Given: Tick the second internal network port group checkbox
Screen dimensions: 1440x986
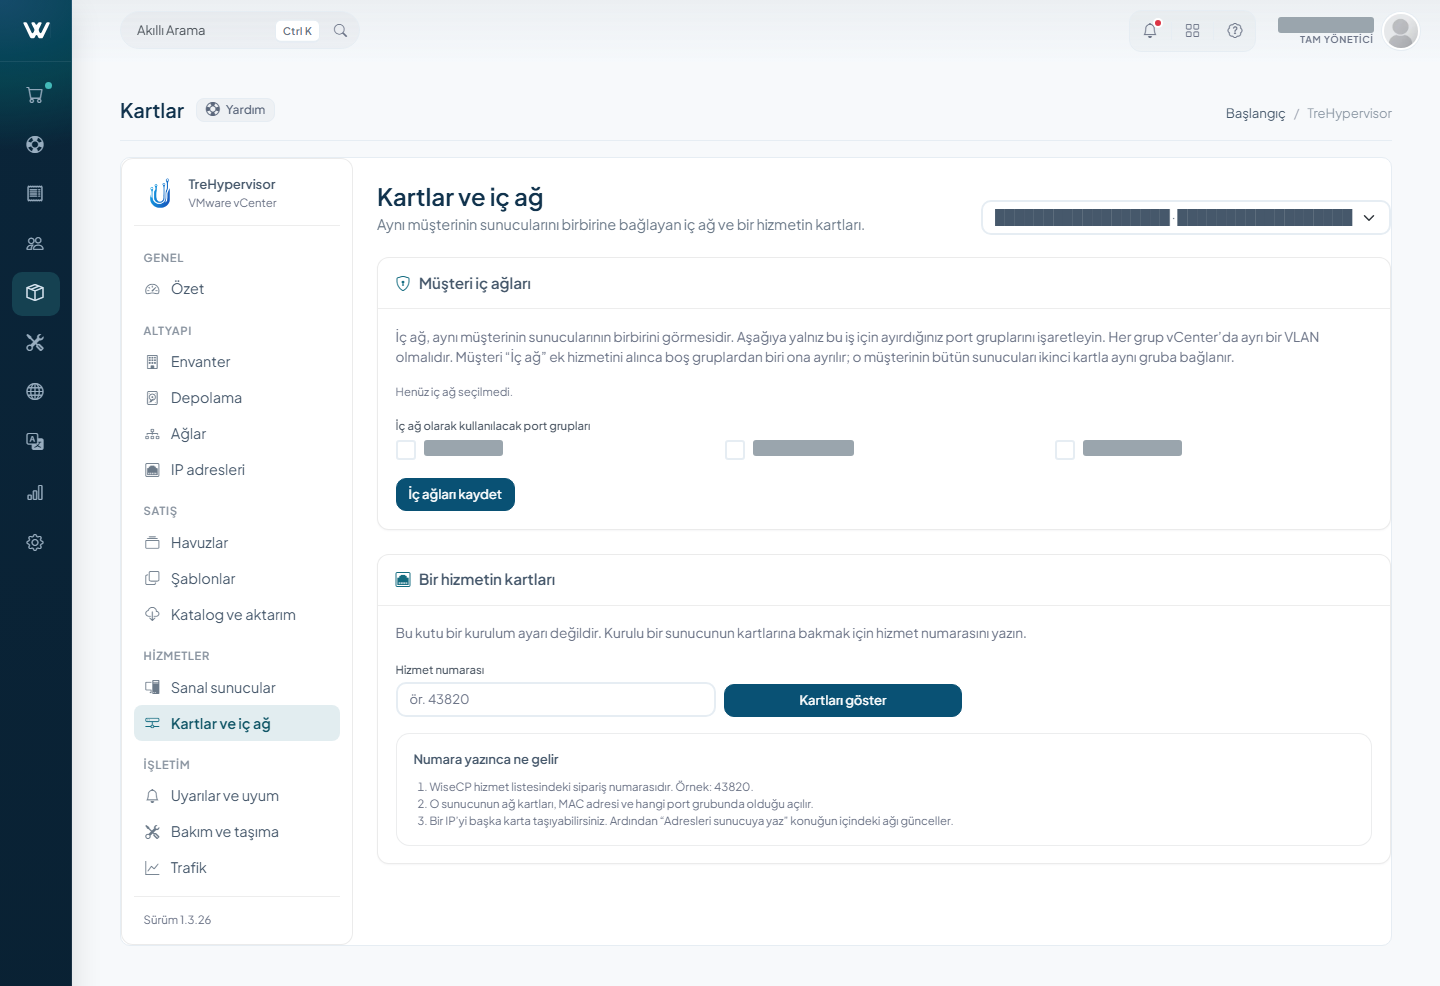Looking at the screenshot, I should [735, 450].
